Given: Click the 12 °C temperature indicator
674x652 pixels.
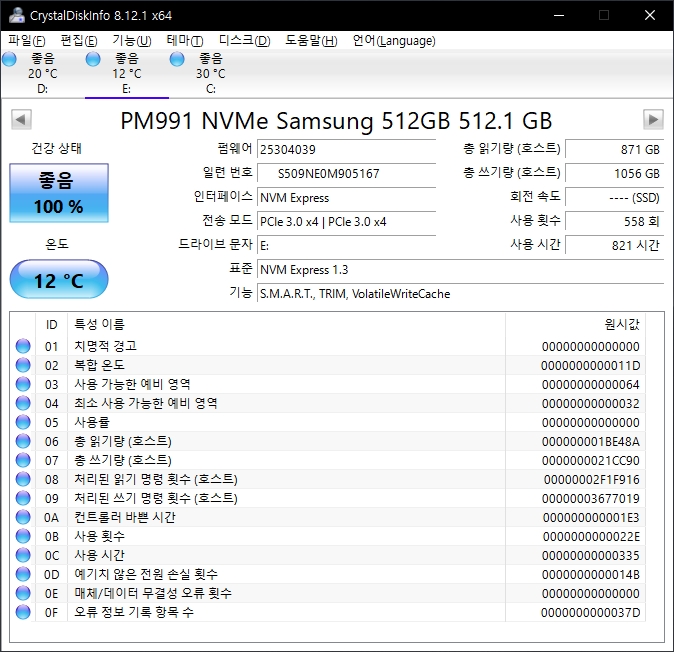Looking at the screenshot, I should coord(59,280).
